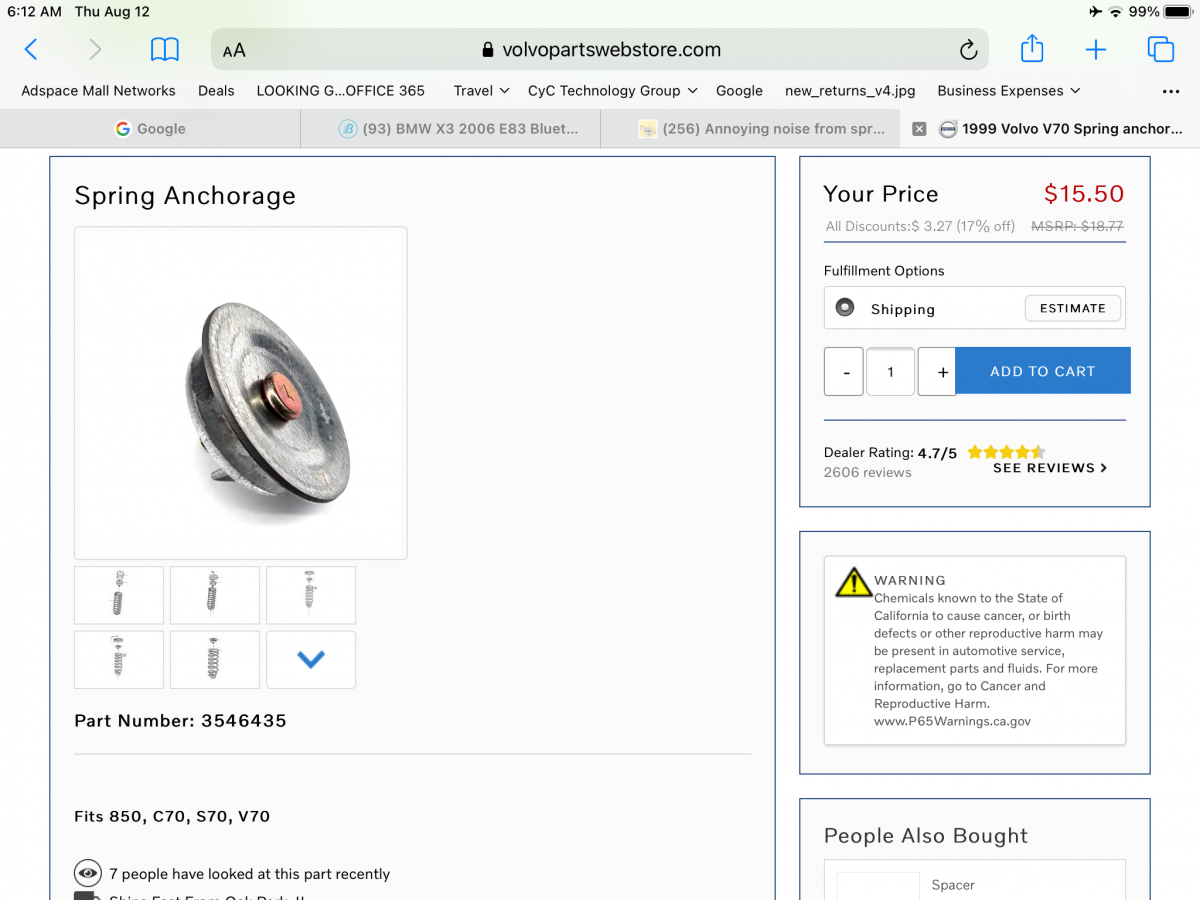
Task: Open a new tab with the plus icon
Action: click(x=1096, y=49)
